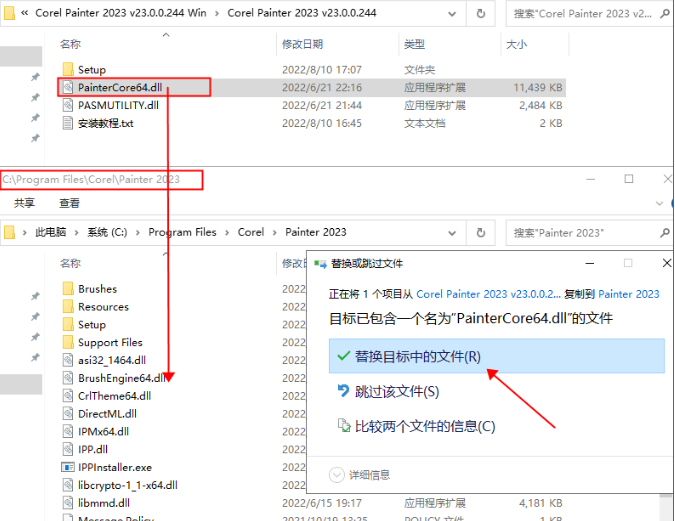
Task: Click the Painter 2023 destination link in dialog
Action: (x=629, y=294)
